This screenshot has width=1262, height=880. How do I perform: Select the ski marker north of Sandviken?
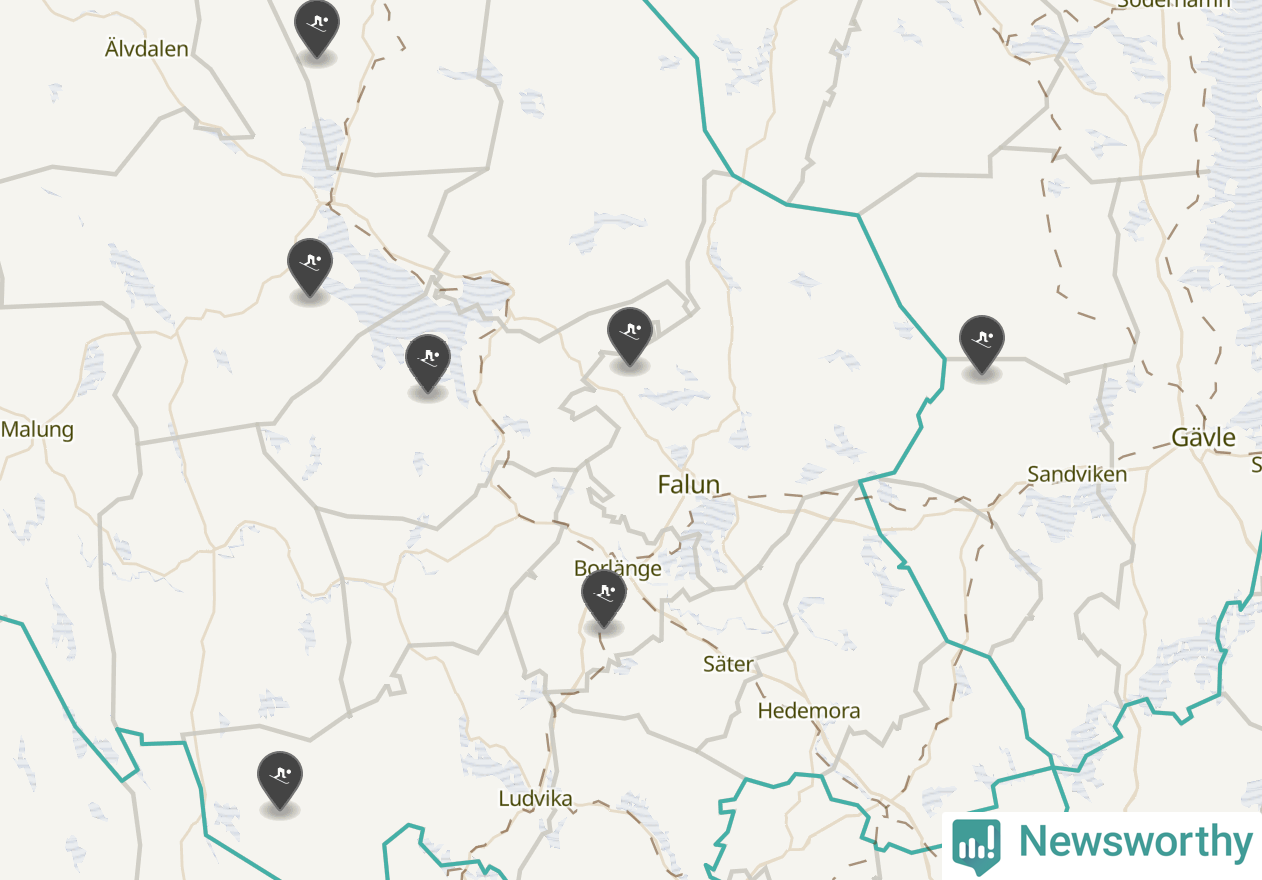click(982, 343)
